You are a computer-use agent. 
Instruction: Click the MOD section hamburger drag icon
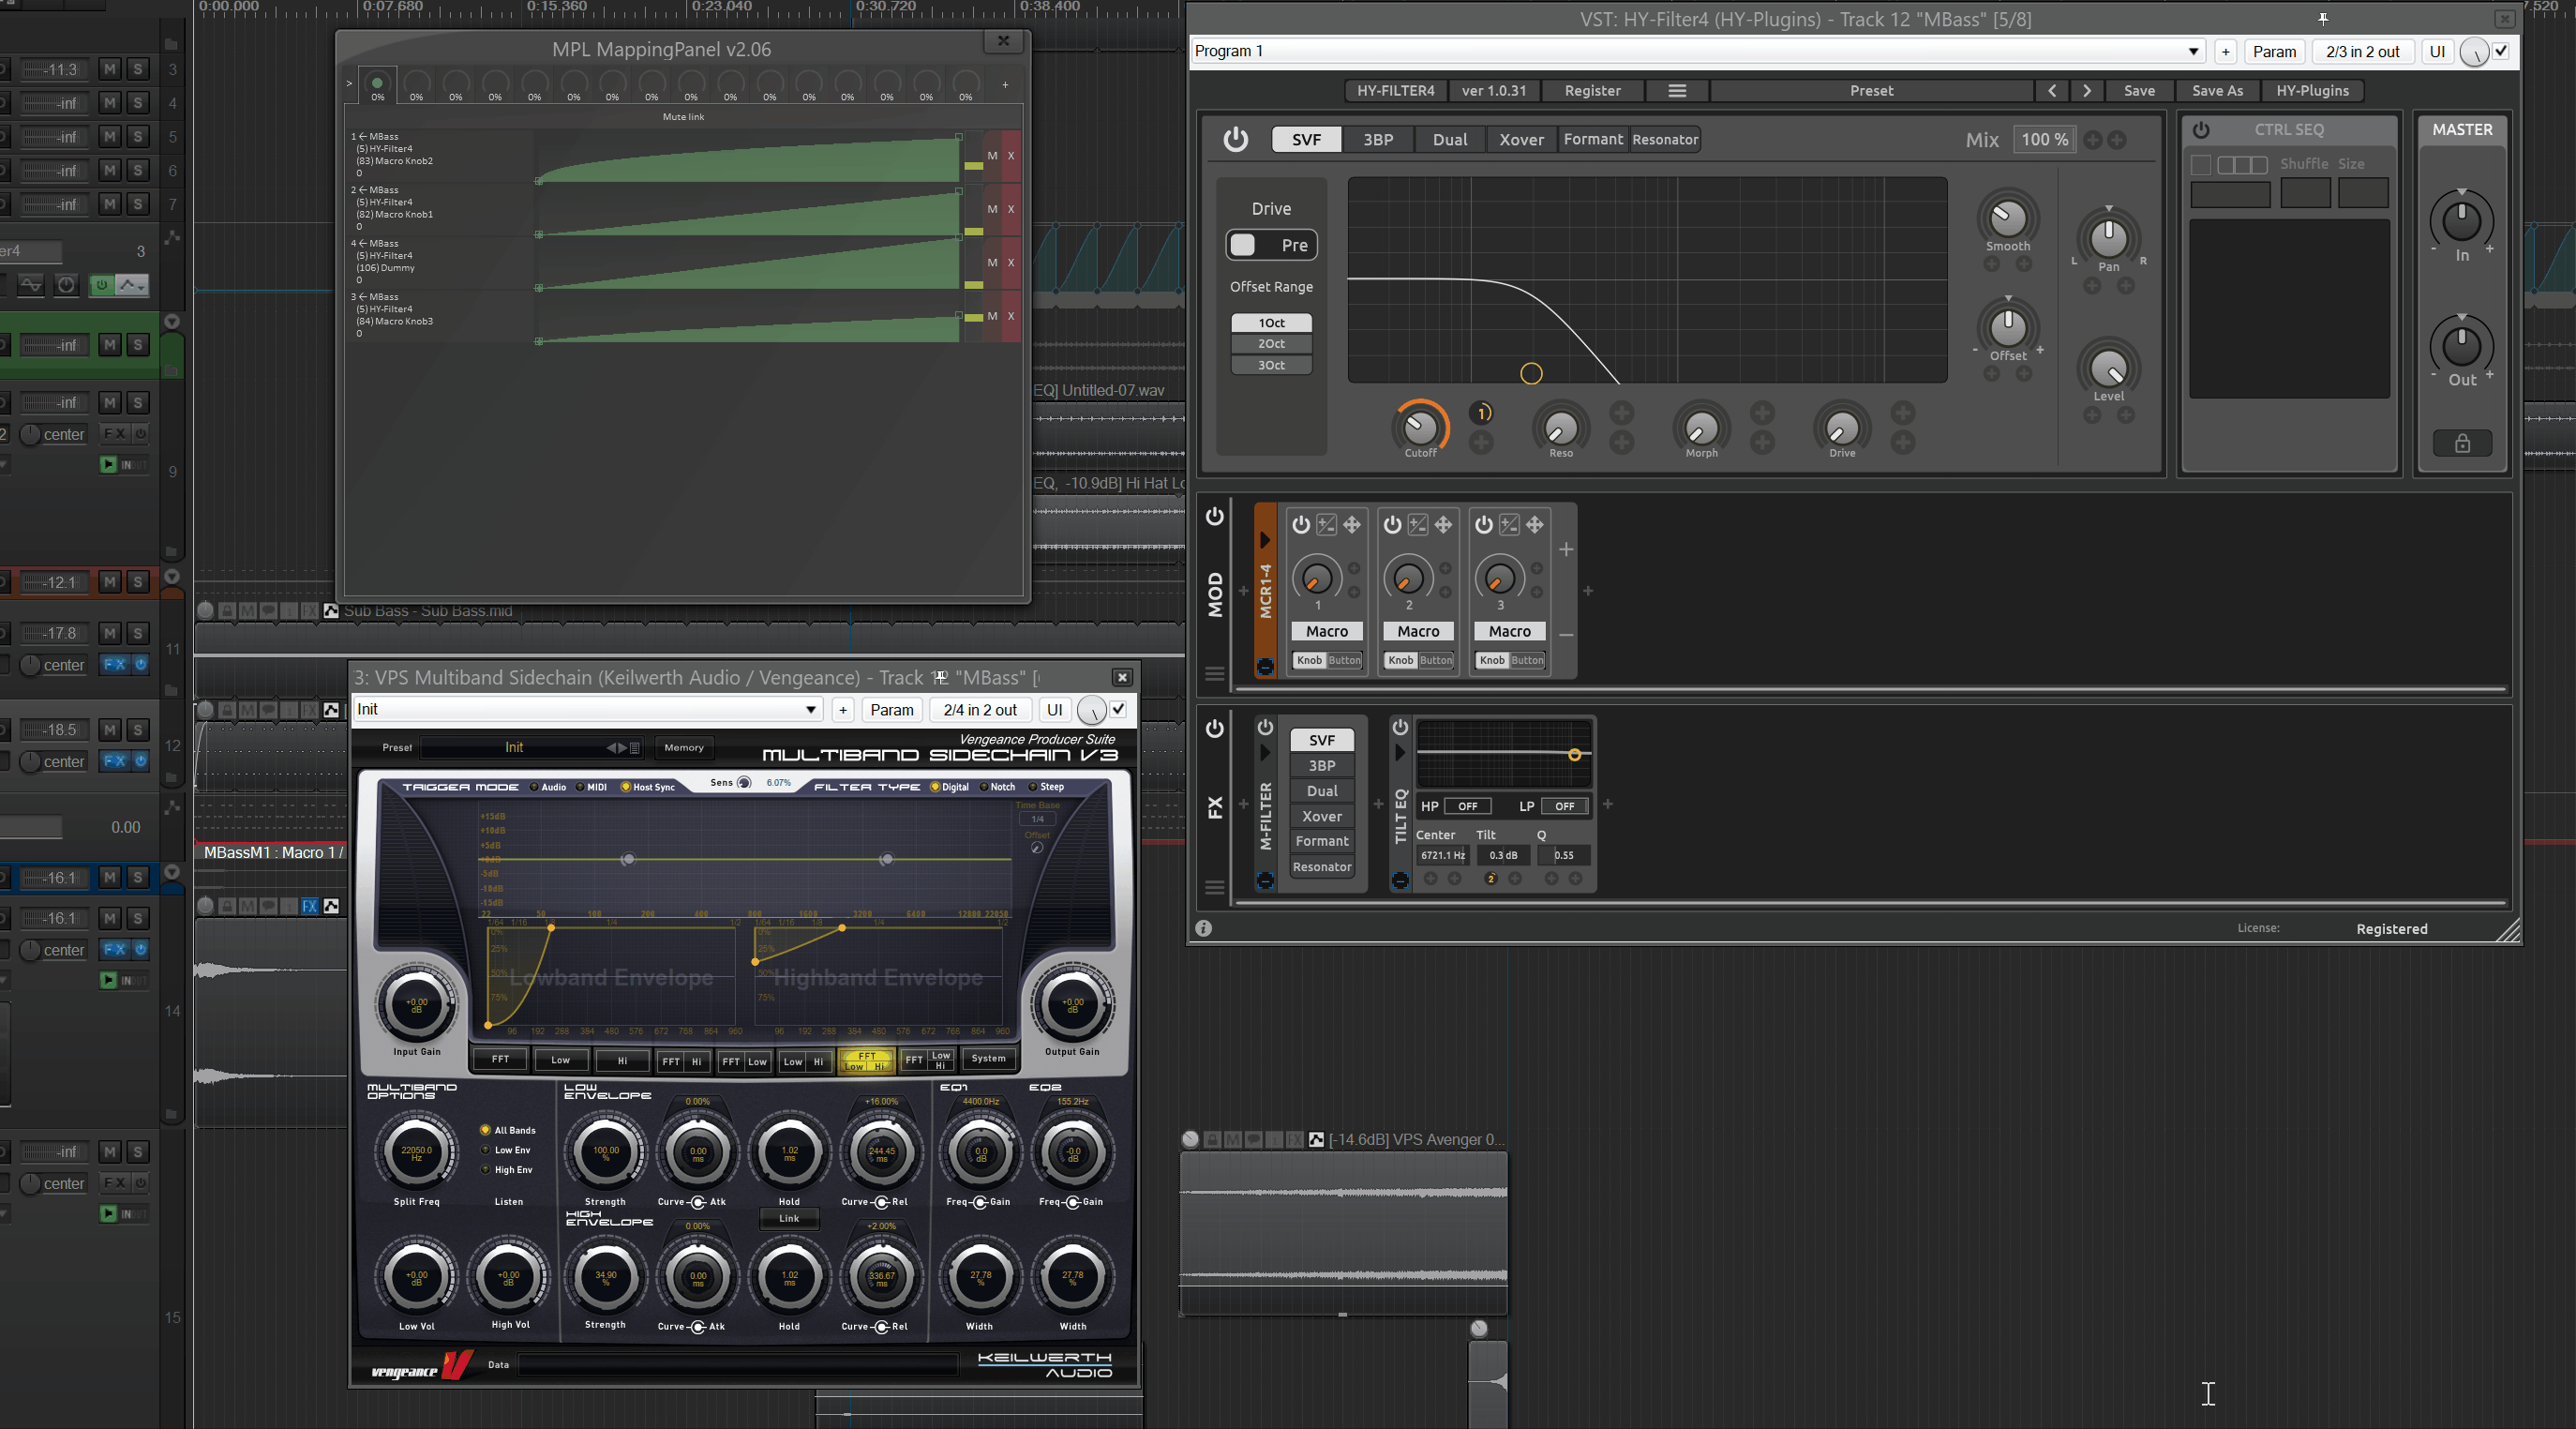pyautogui.click(x=1215, y=674)
